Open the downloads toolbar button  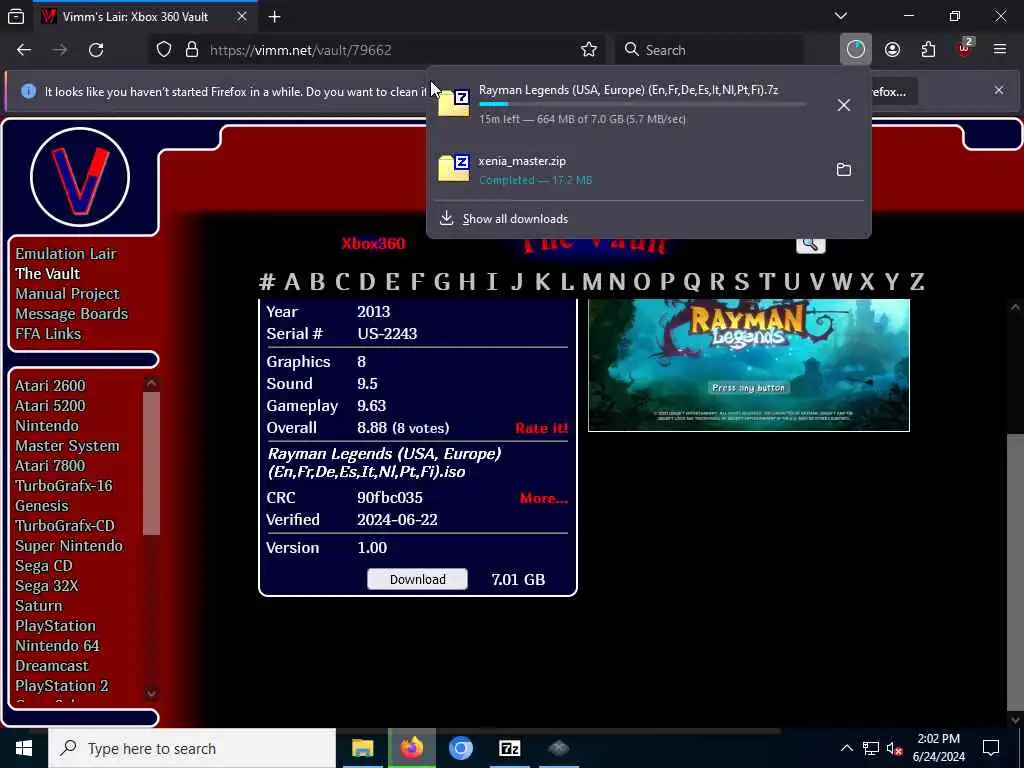point(856,50)
